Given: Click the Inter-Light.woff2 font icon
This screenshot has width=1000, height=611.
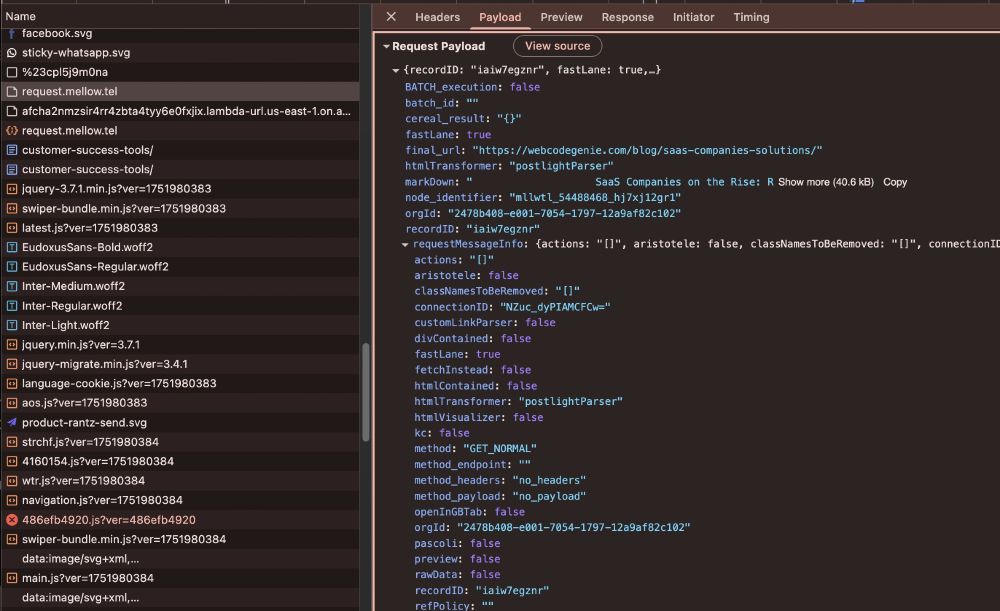Looking at the screenshot, I should coord(11,325).
